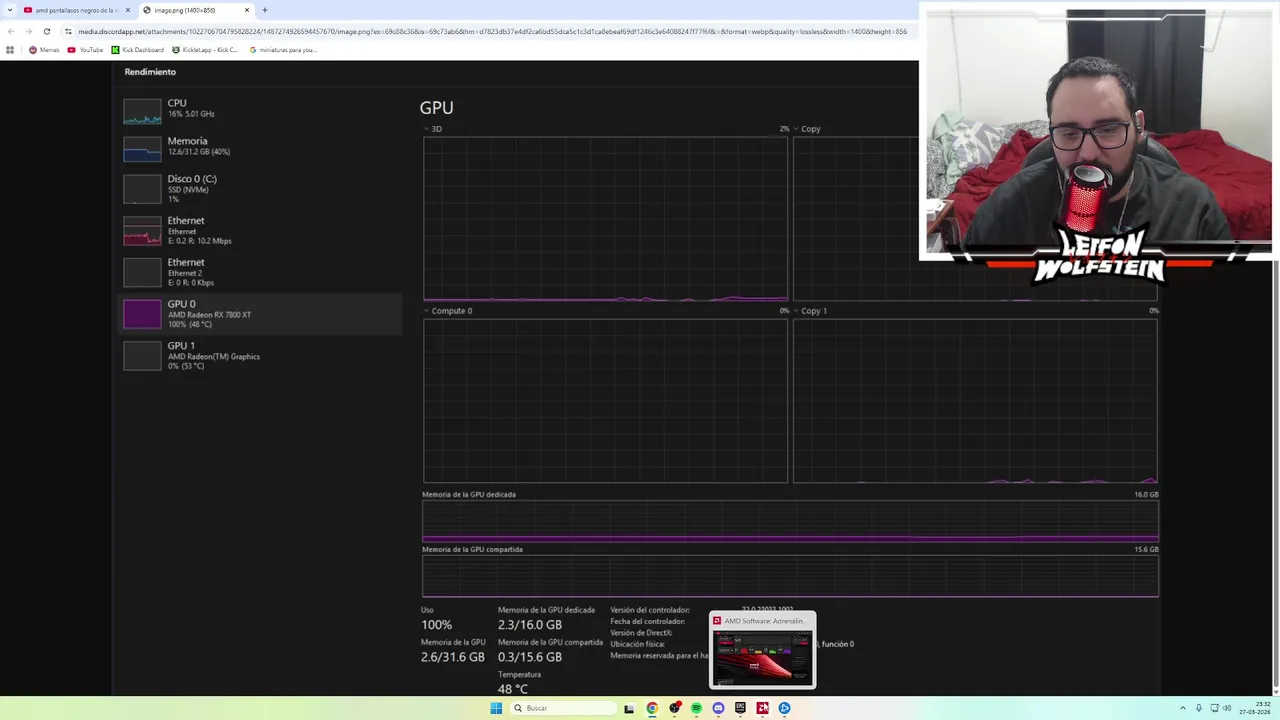Select Disco 0 (C:) performance entry
This screenshot has height=720, width=1280.
[262, 189]
